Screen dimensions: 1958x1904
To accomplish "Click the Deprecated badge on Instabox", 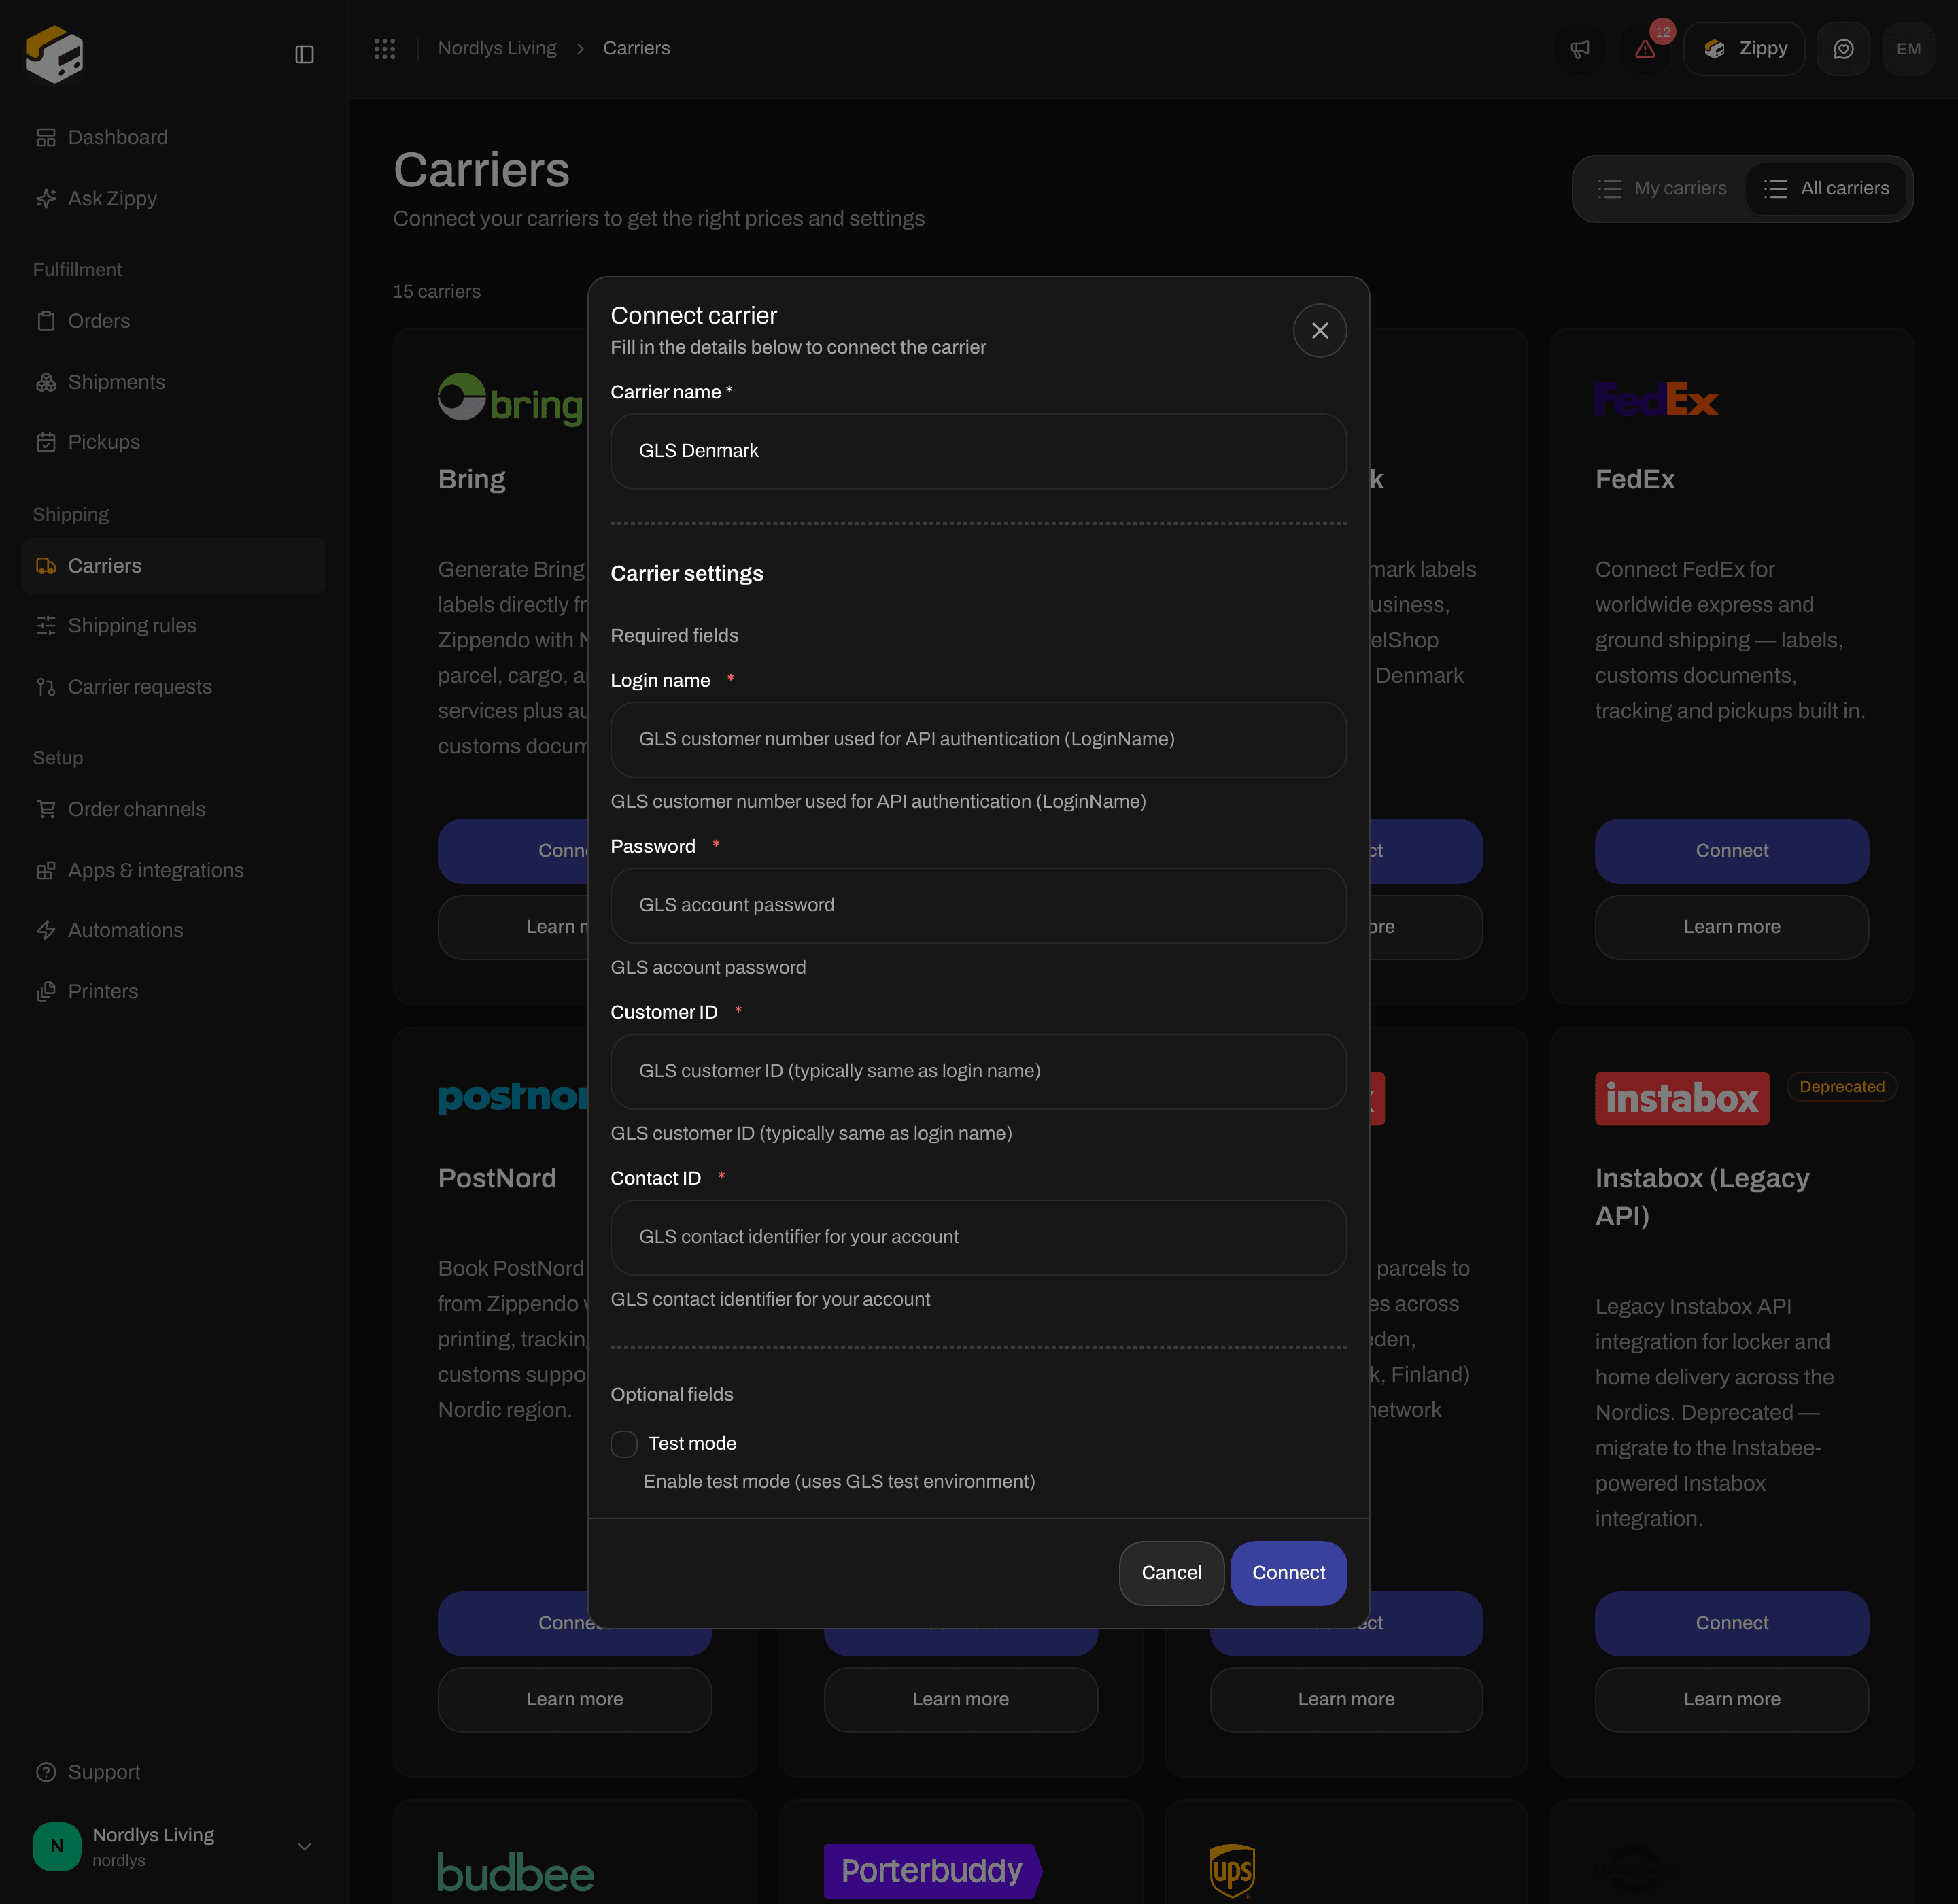I will (1841, 1087).
